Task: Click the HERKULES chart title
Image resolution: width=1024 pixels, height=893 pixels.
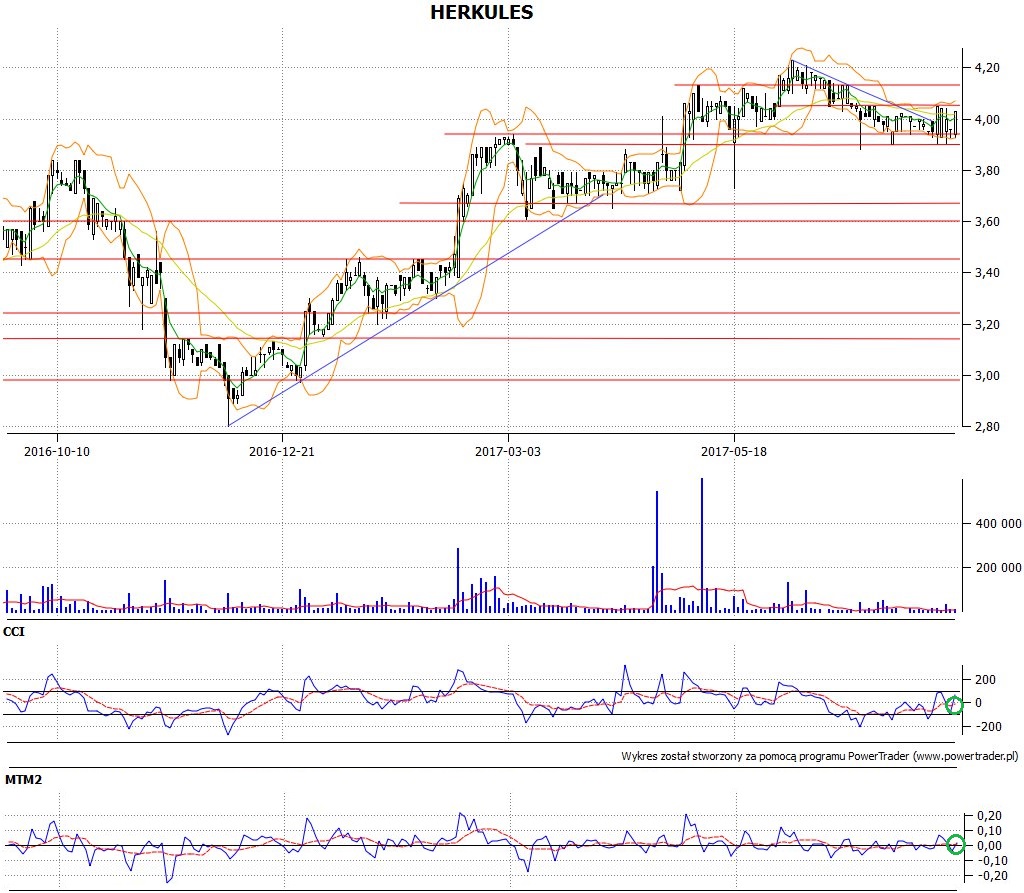Action: click(481, 12)
